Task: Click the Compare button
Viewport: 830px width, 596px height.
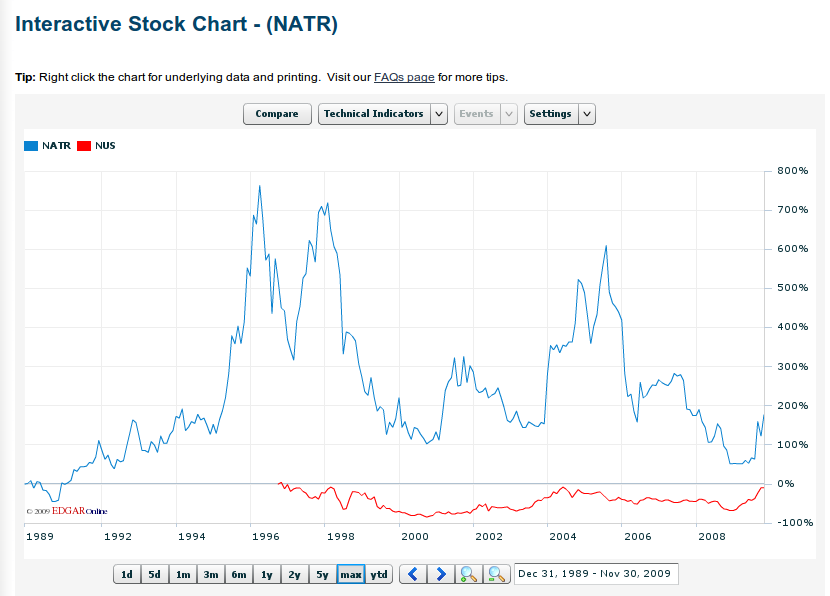Action: coord(277,114)
